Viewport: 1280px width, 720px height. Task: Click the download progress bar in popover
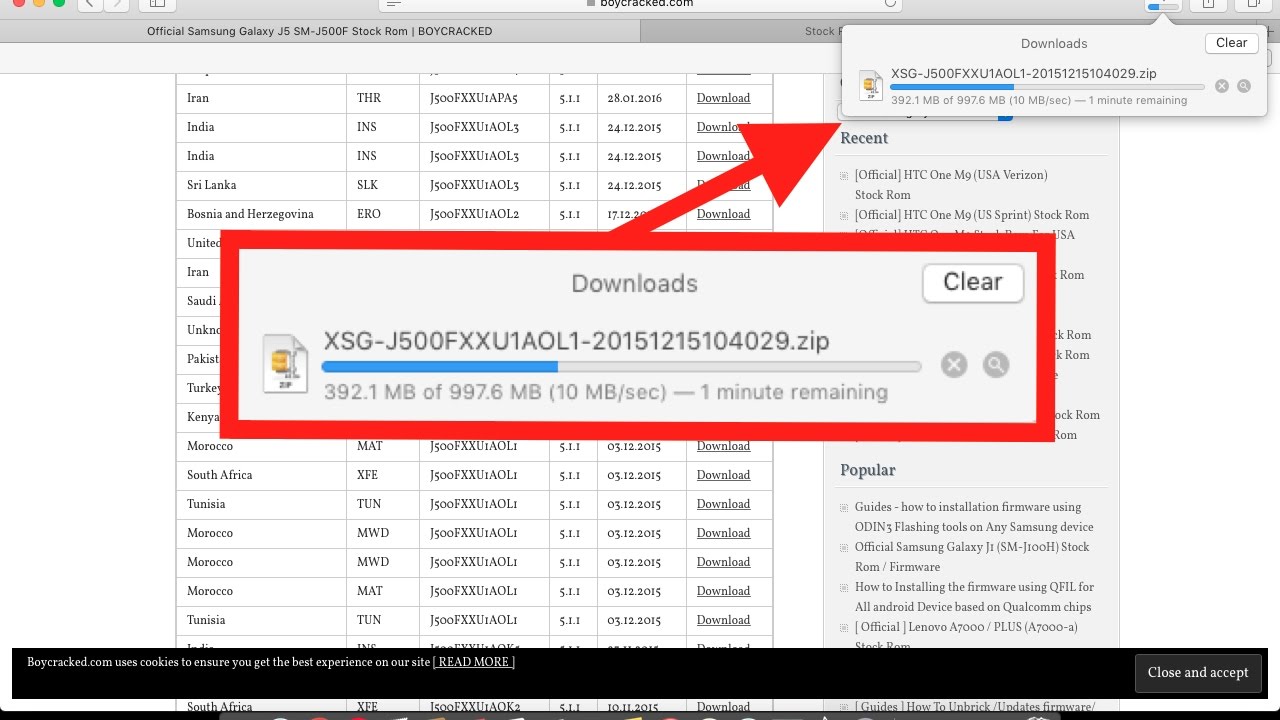click(x=1047, y=88)
